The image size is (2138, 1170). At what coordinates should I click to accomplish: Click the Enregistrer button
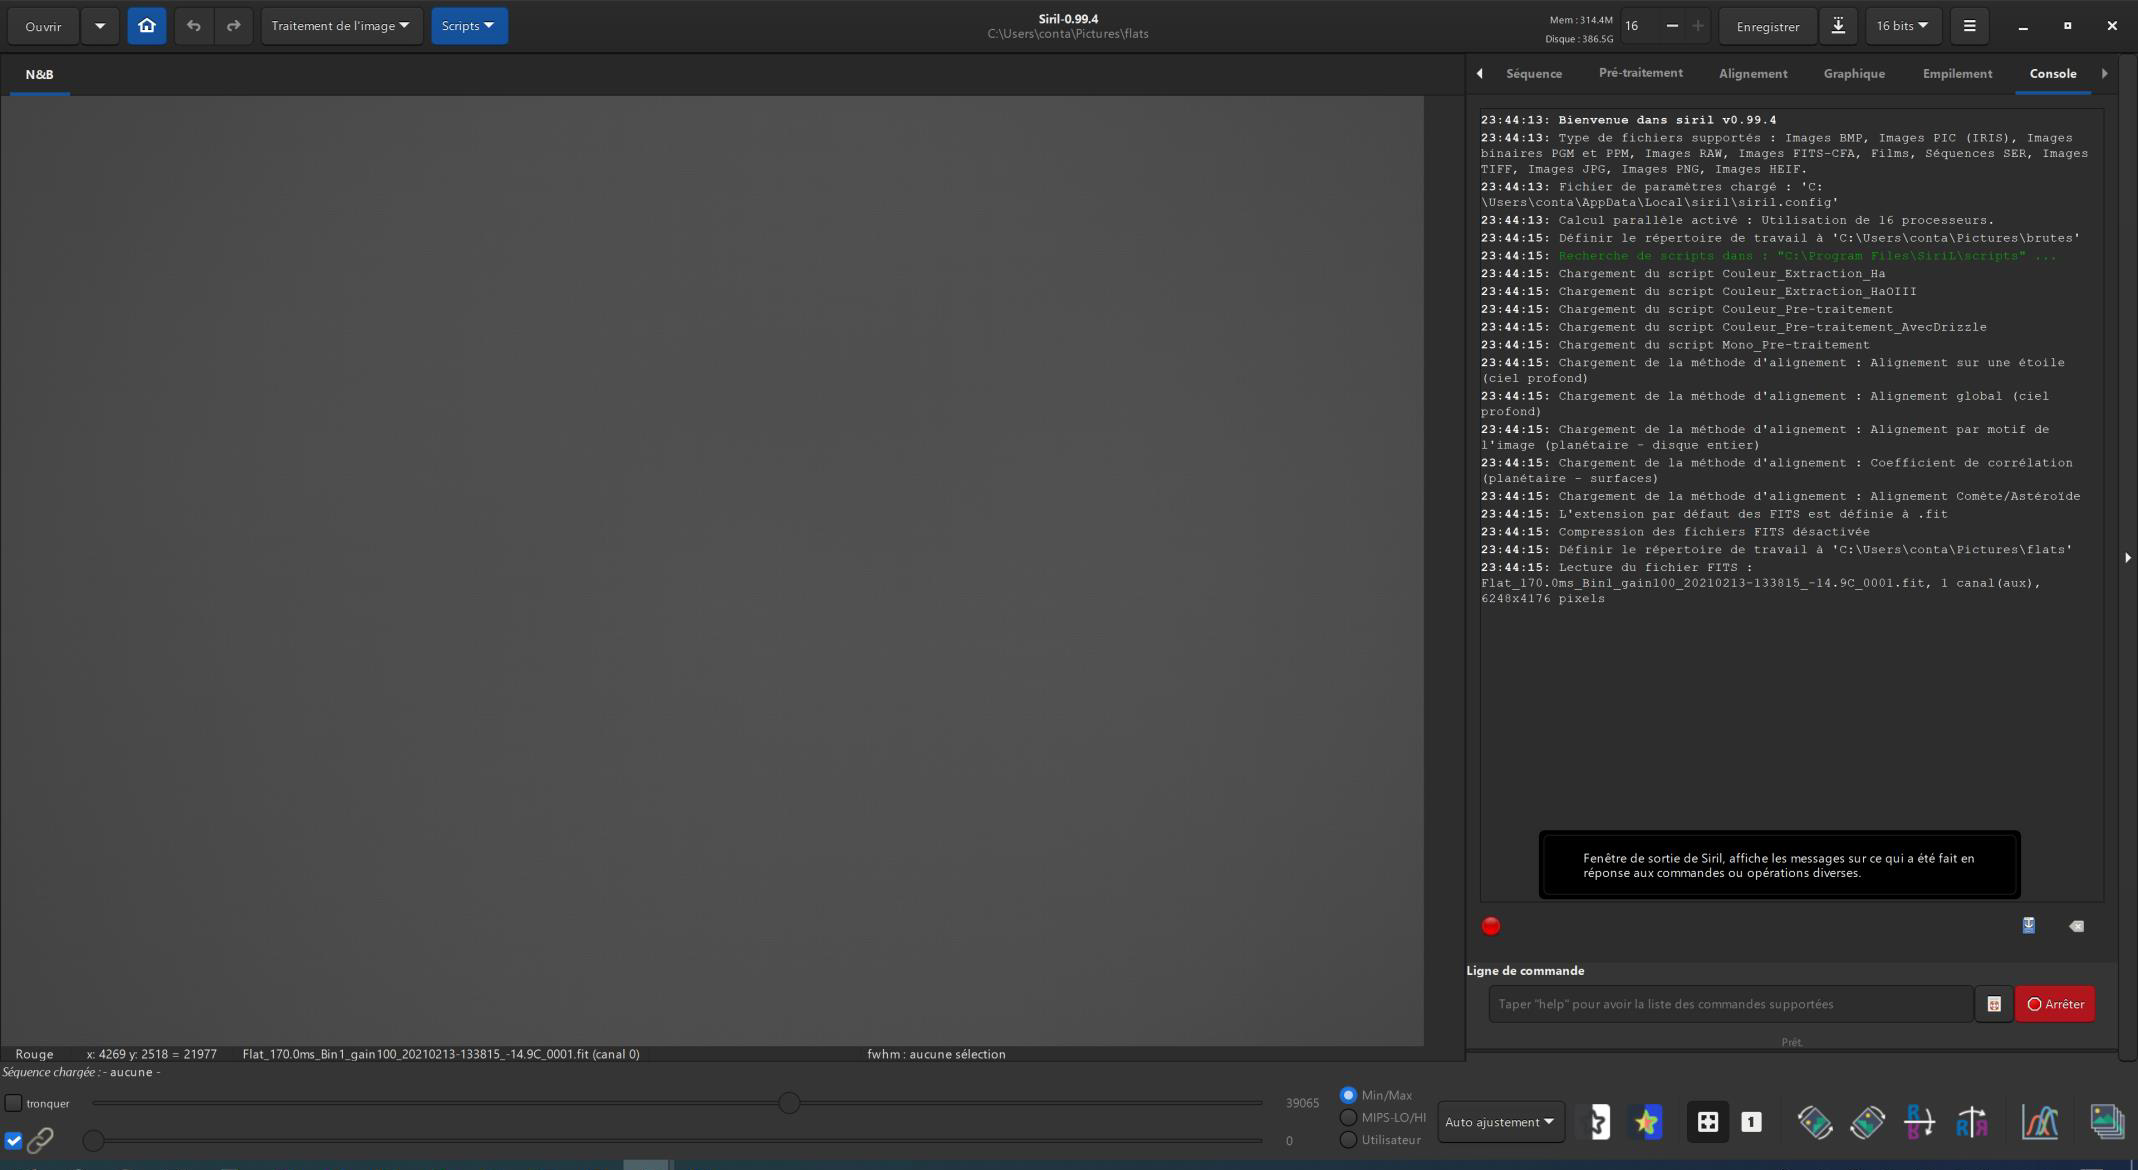[x=1767, y=27]
